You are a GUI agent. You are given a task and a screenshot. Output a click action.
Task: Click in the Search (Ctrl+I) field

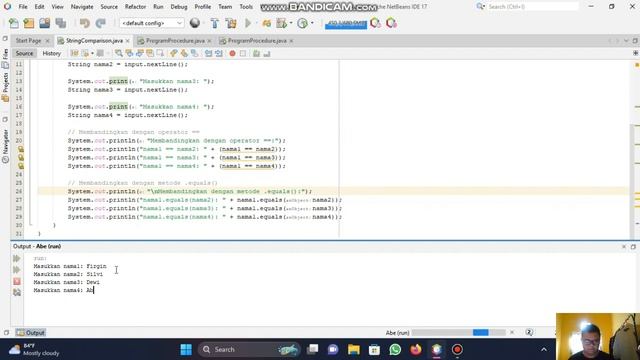533,7
